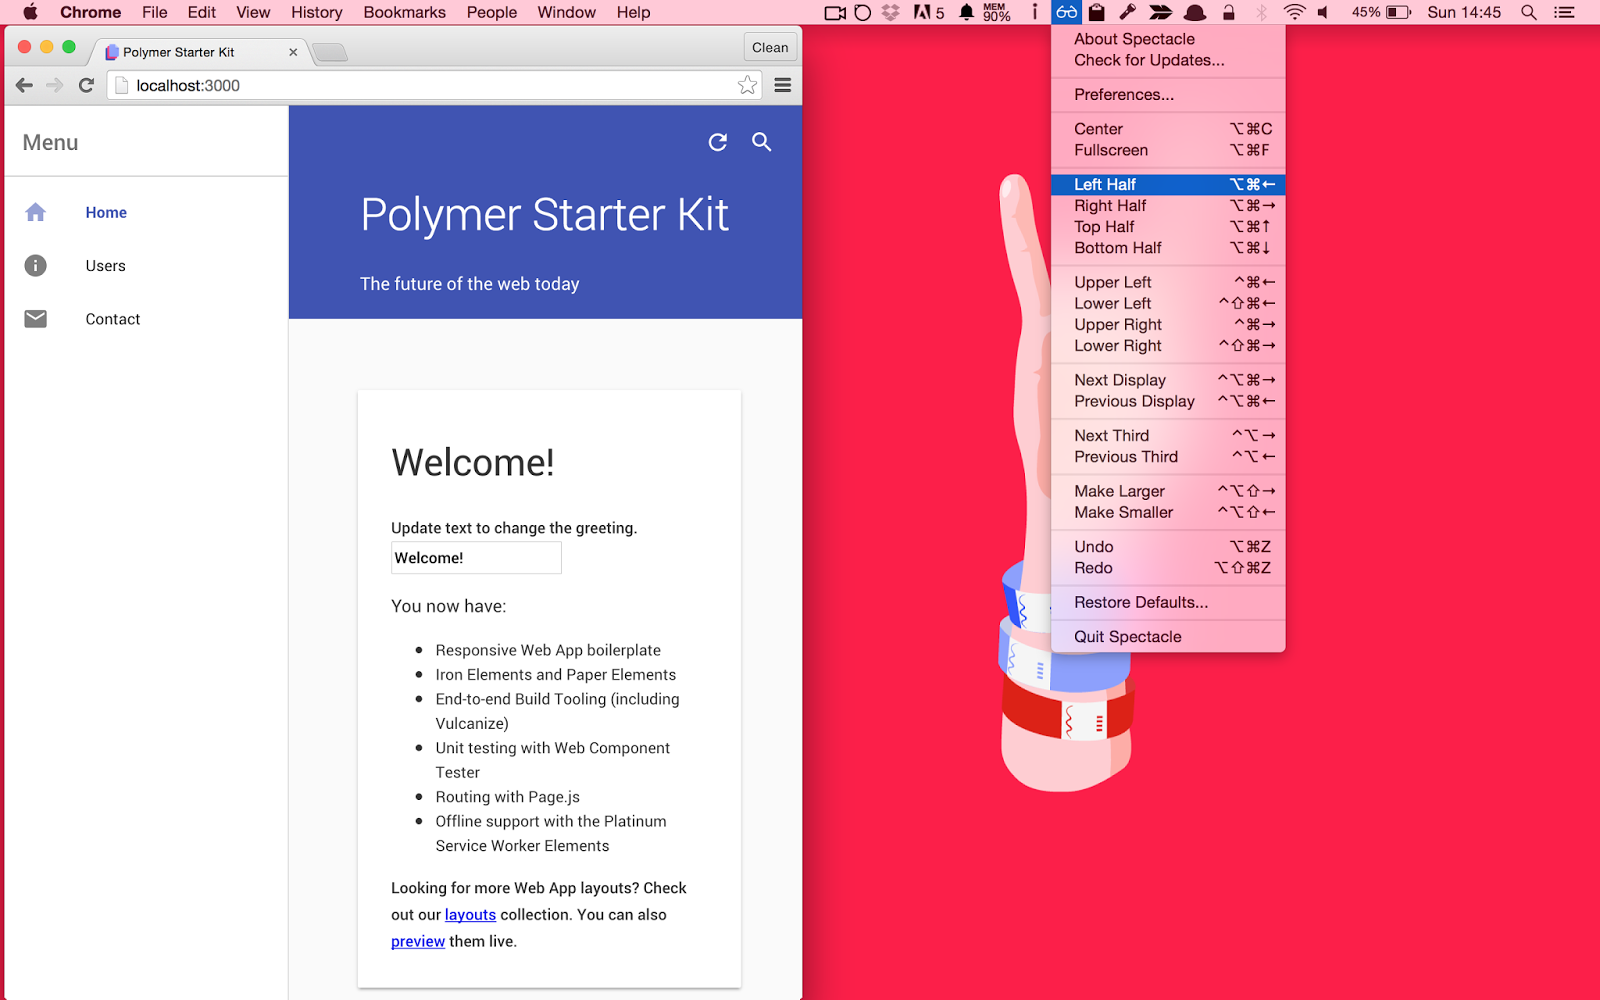The image size is (1600, 1000).
Task: Open the Bookmarks menu in the menu bar
Action: [x=404, y=12]
